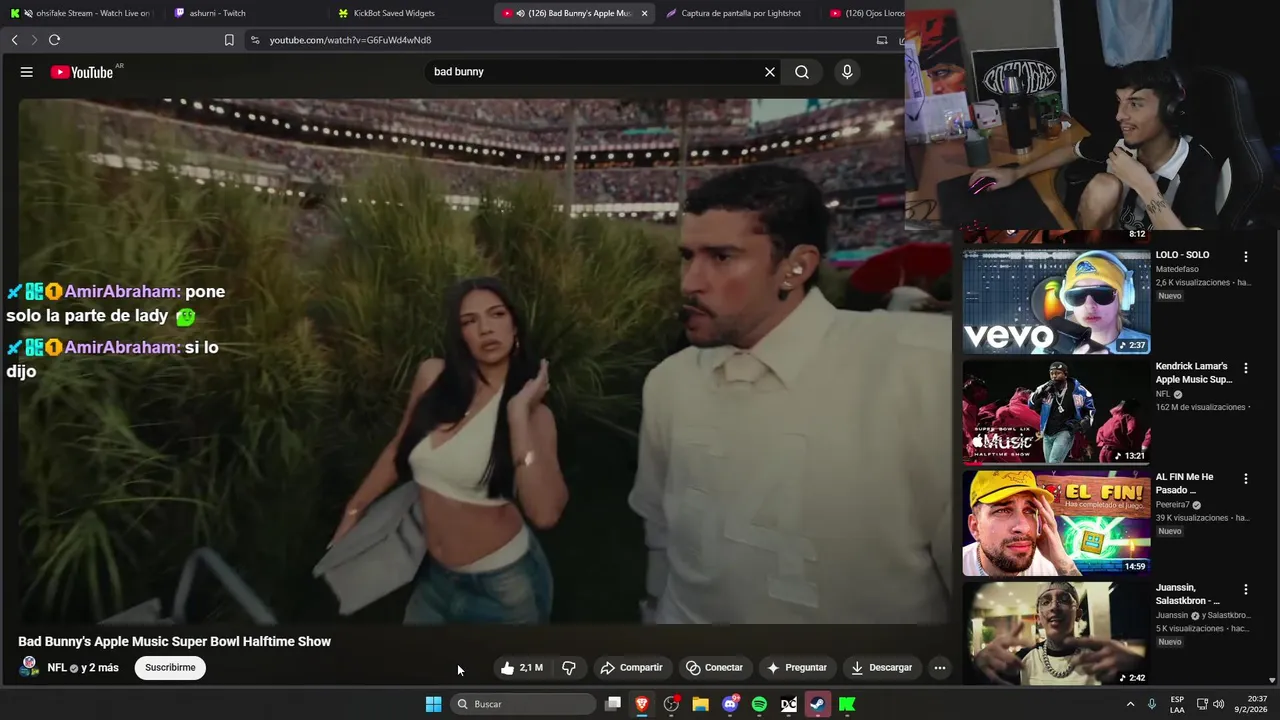The width and height of the screenshot is (1280, 720).
Task: Close the Bad Bunny YouTube tab
Action: click(644, 13)
